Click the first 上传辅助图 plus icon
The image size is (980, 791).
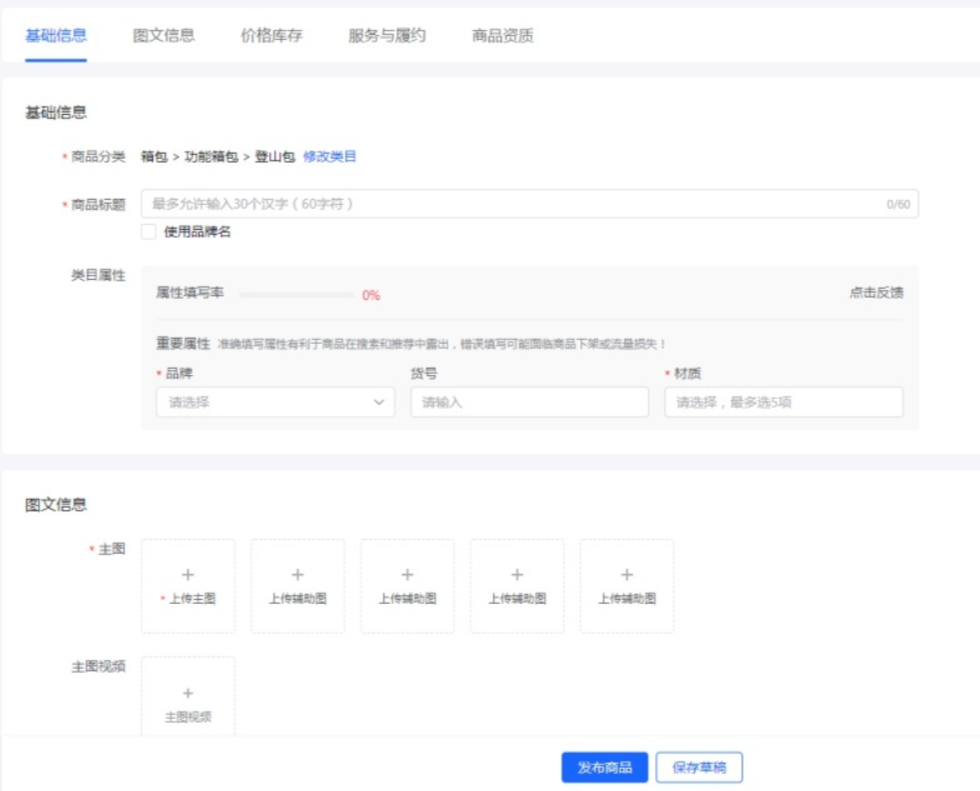click(x=298, y=574)
